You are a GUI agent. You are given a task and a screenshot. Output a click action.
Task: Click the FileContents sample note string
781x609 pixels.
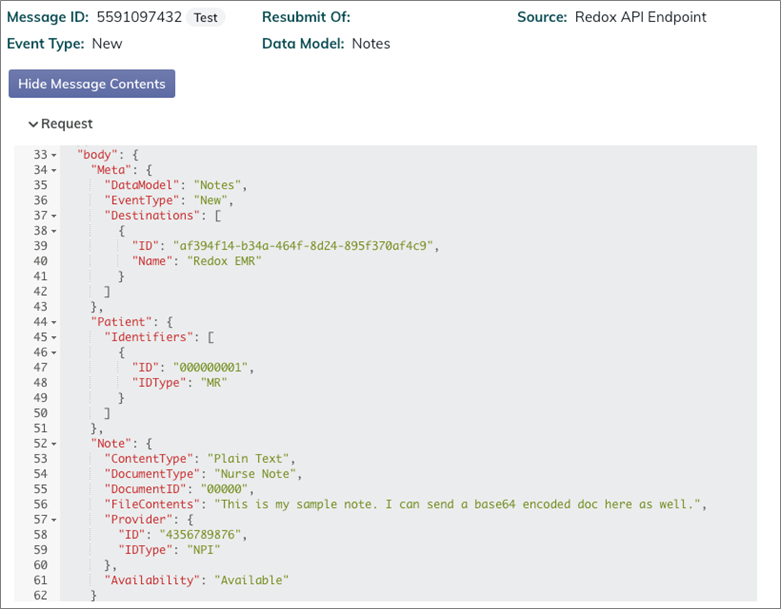tap(457, 504)
